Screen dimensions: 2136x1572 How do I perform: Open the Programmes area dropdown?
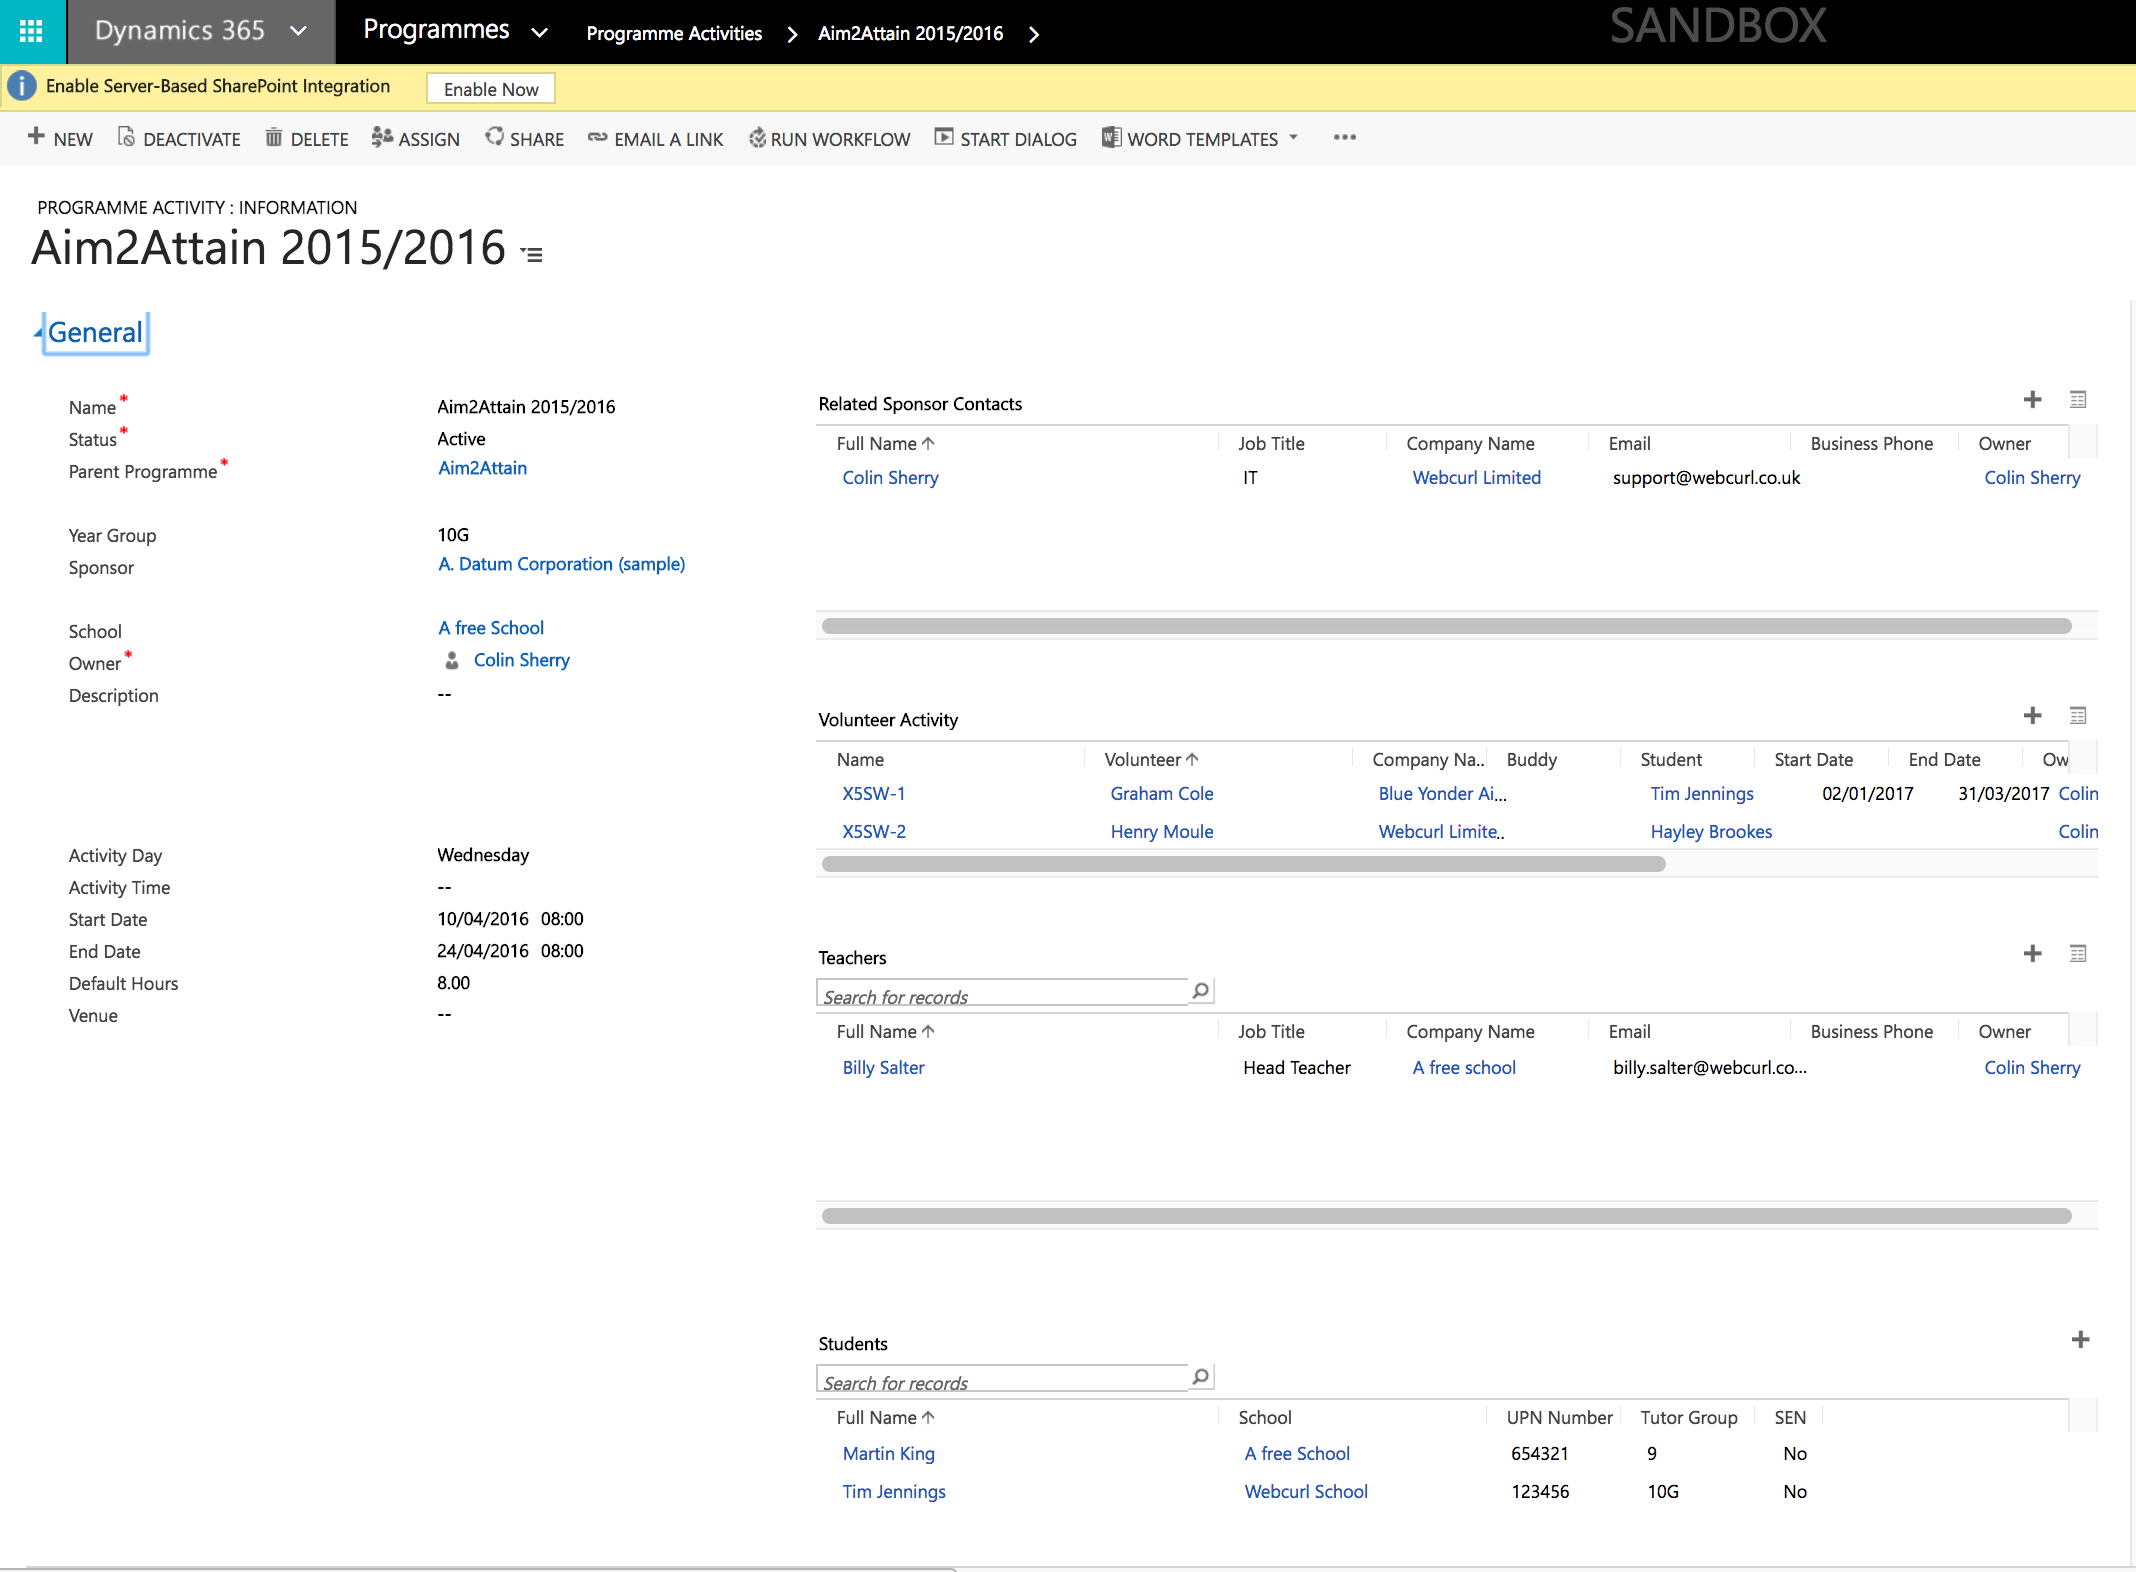coord(540,32)
